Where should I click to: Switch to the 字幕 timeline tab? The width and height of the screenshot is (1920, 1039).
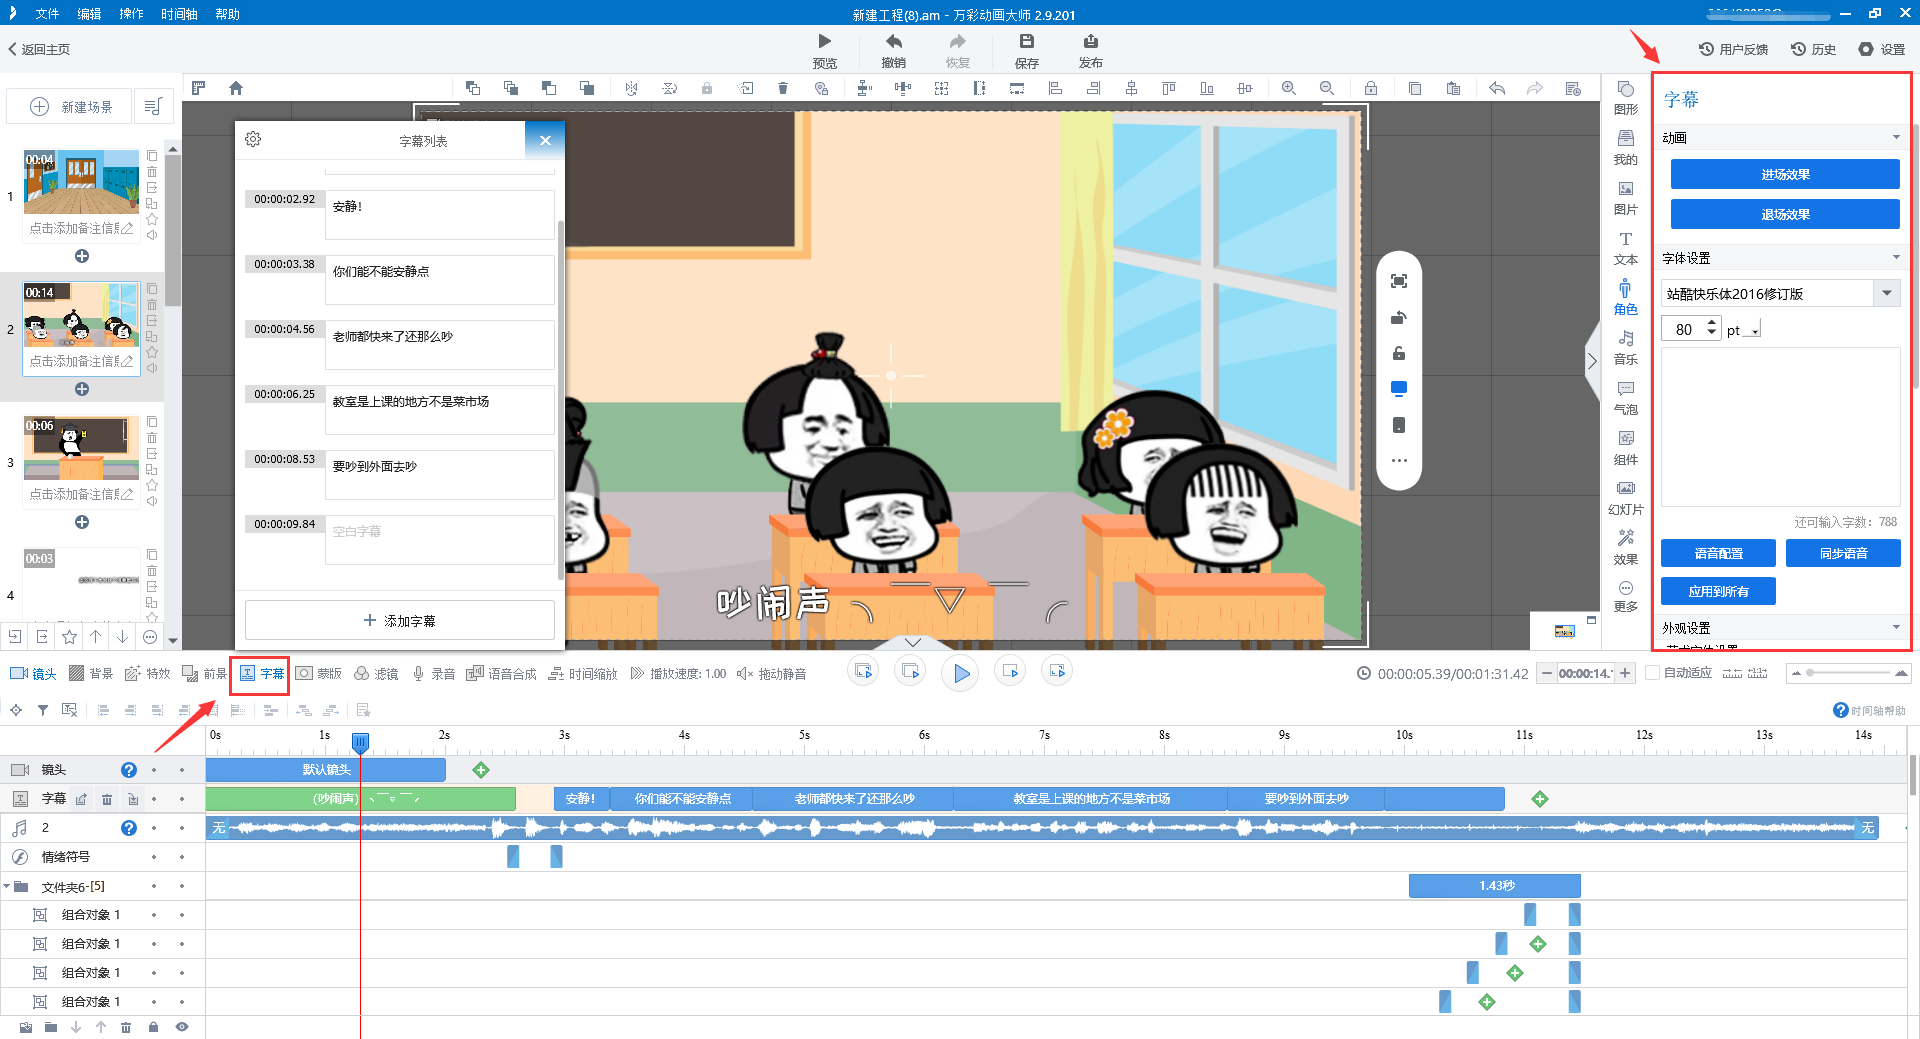point(261,674)
